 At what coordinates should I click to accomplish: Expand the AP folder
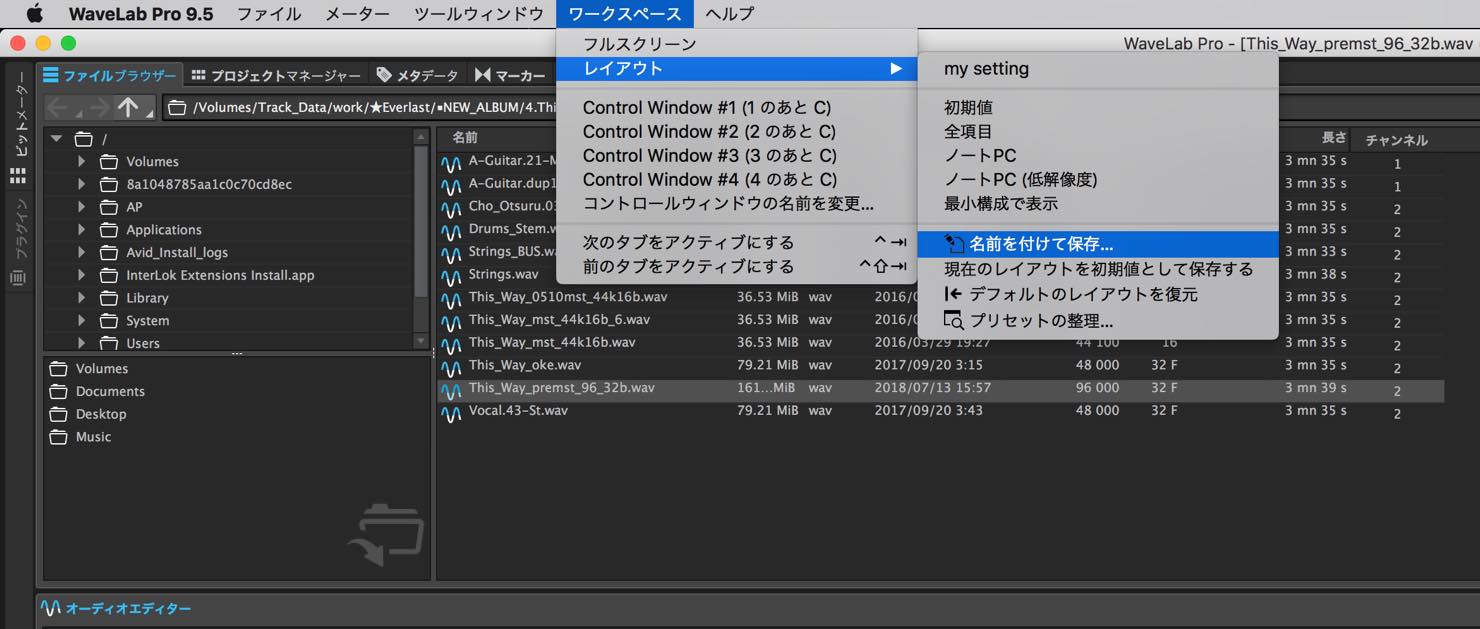pos(82,207)
